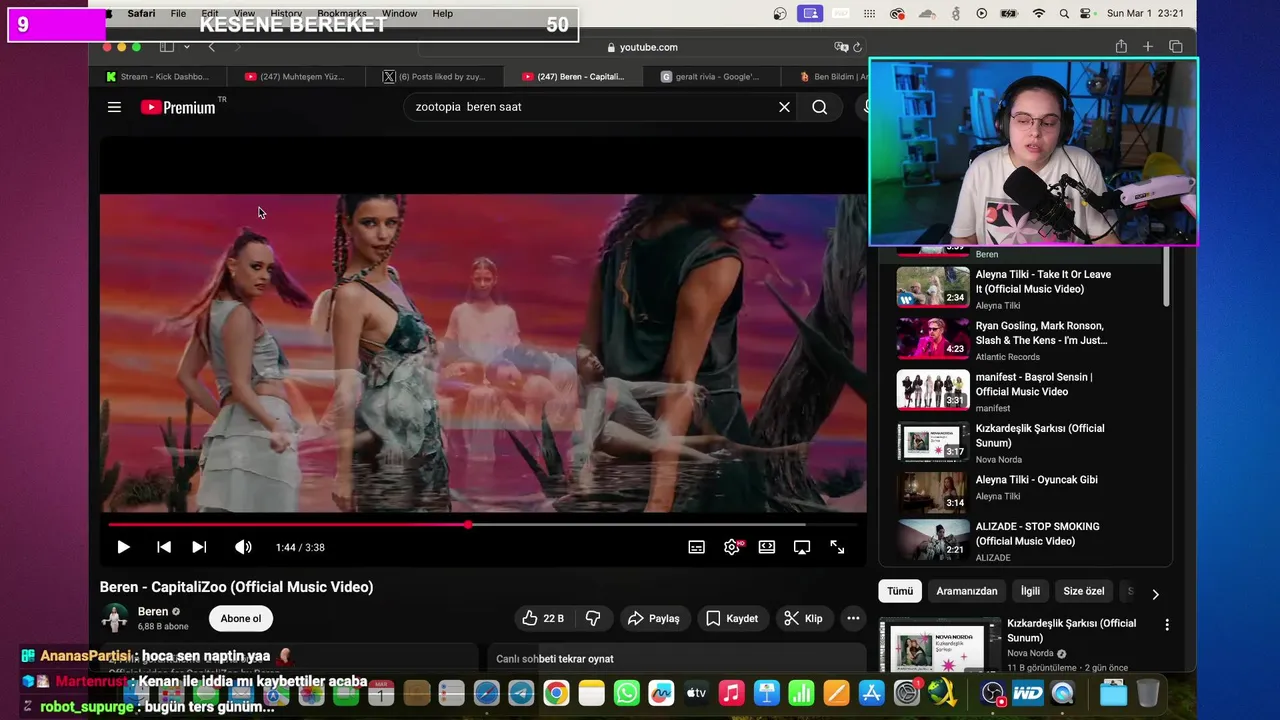Viewport: 1280px width, 720px height.
Task: Switch to geralt rivia Google tab
Action: [x=712, y=76]
